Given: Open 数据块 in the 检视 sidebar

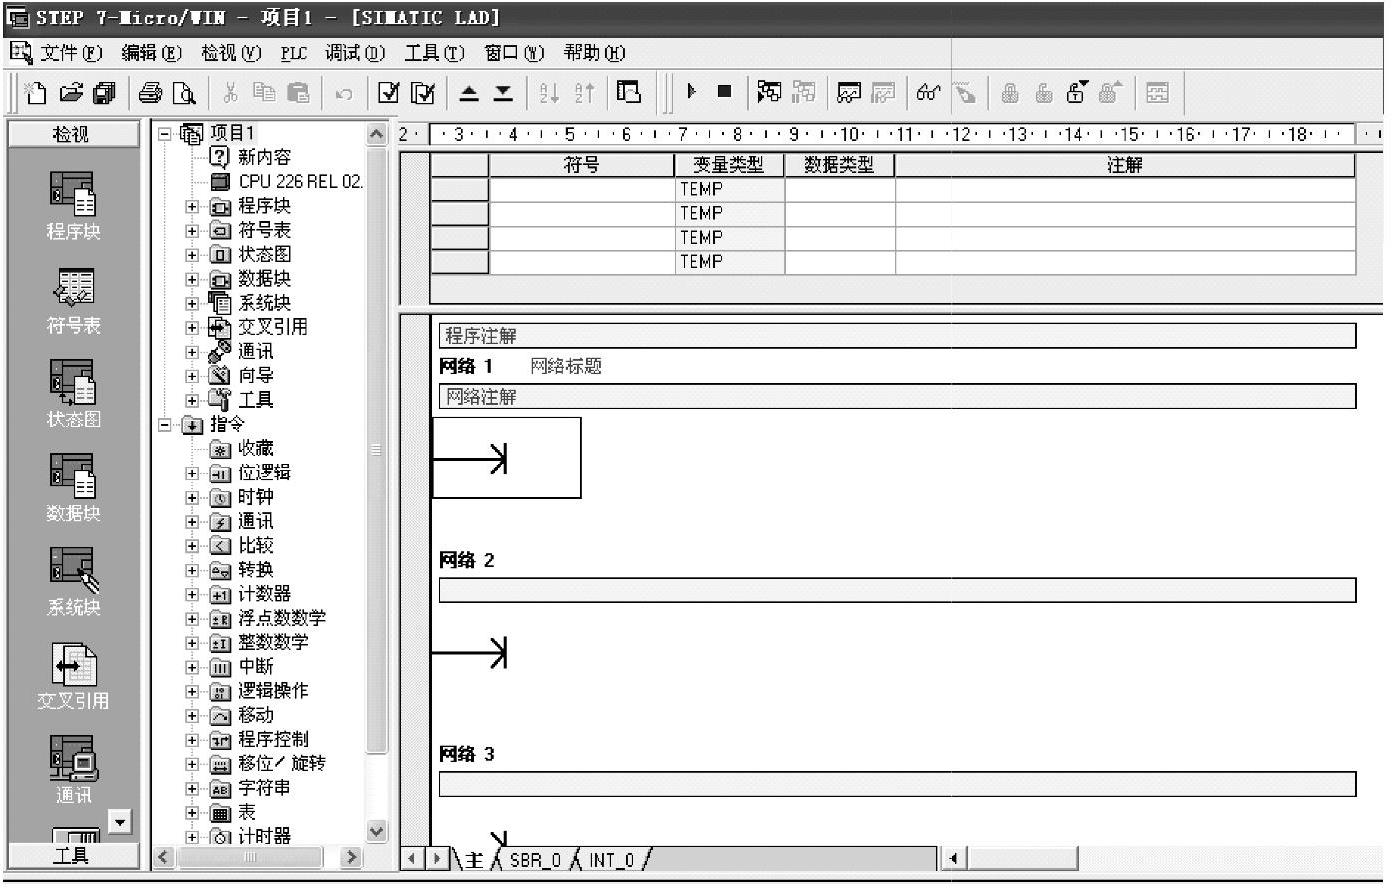Looking at the screenshot, I should tap(73, 488).
